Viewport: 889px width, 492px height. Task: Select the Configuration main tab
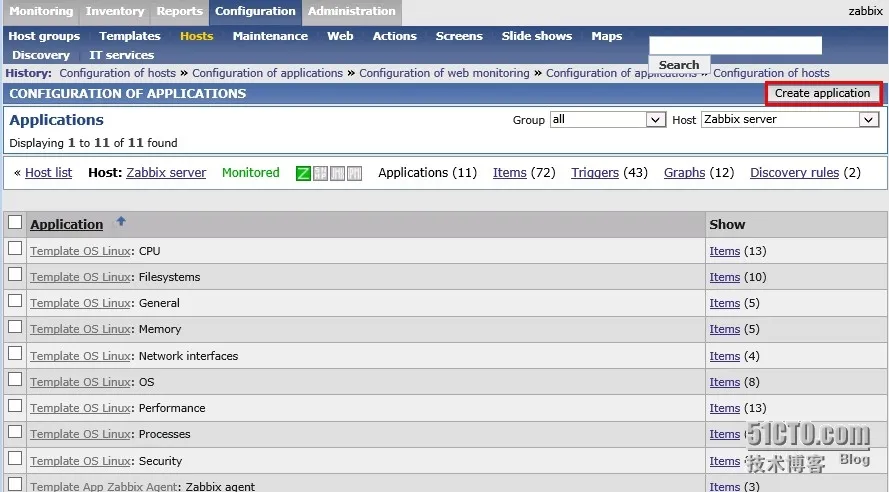255,11
